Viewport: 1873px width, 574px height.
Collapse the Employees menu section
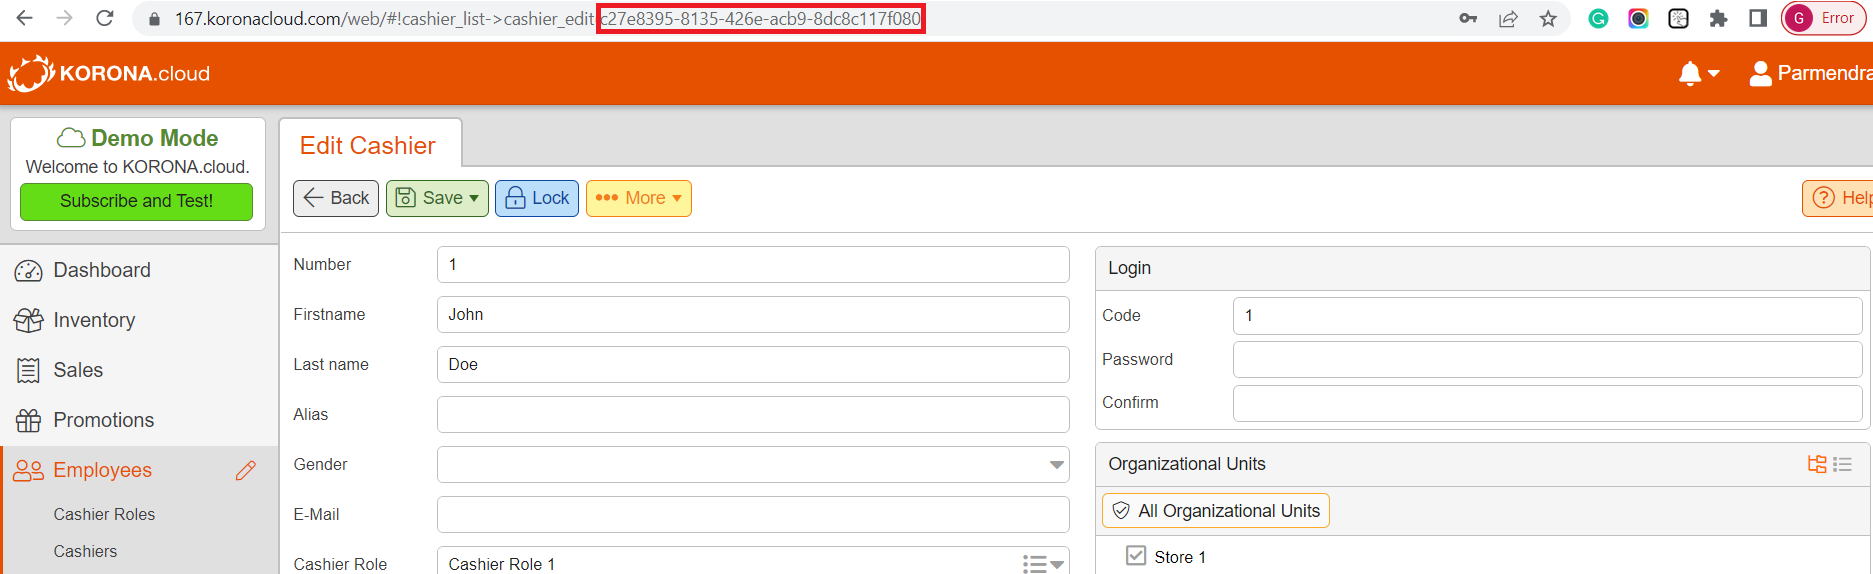click(x=102, y=470)
